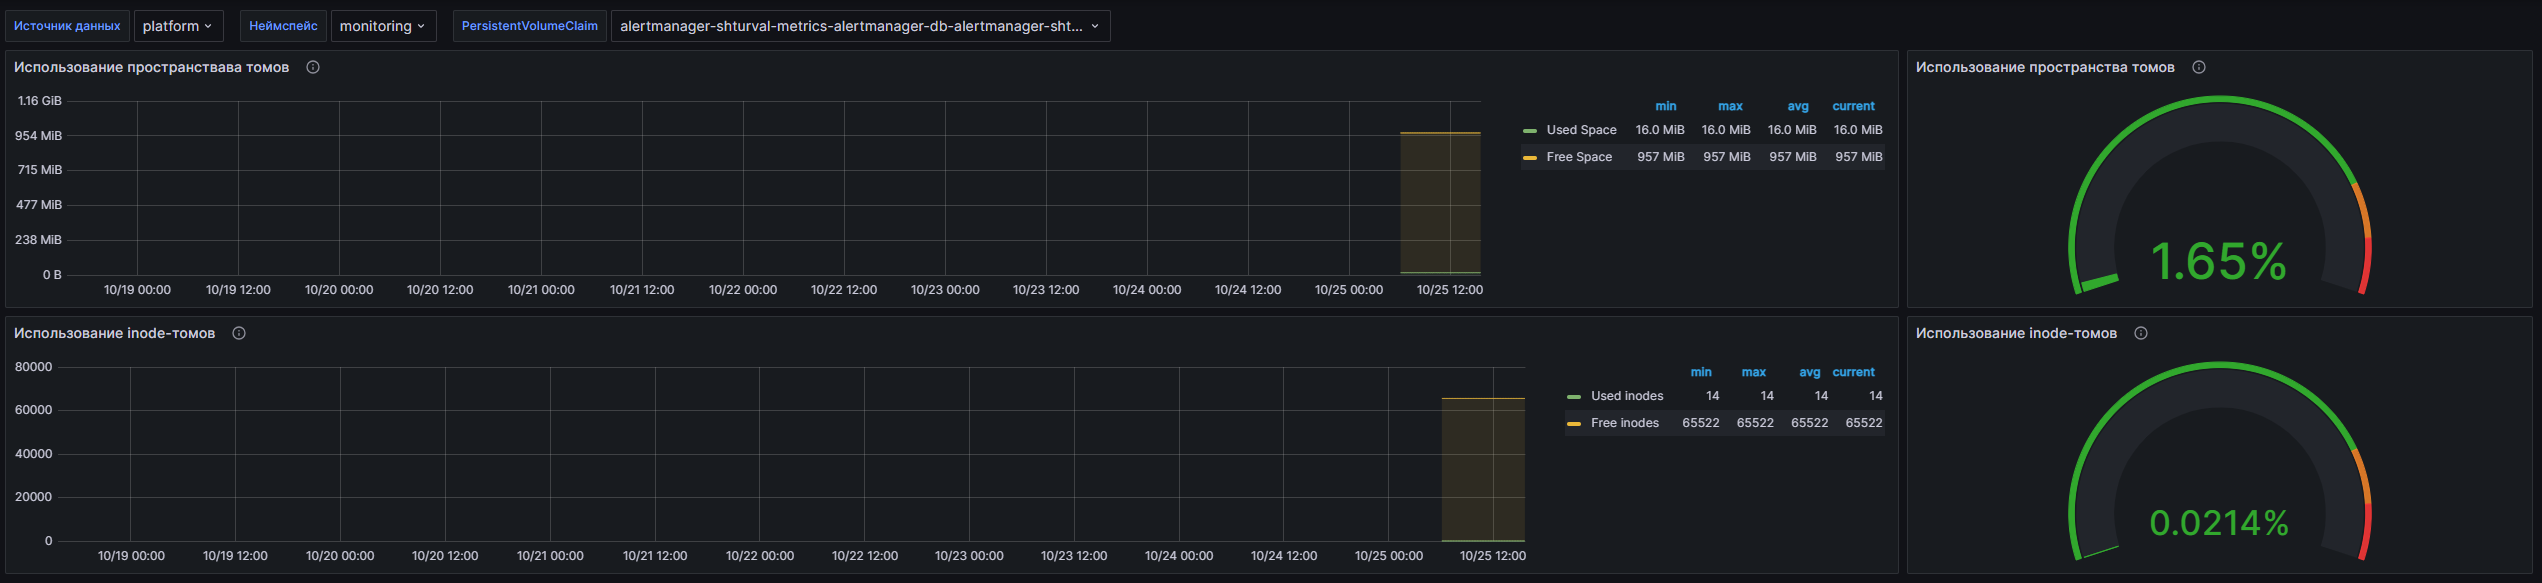Click info icon beside top-left volume space panel title
2542x583 pixels.
click(313, 67)
